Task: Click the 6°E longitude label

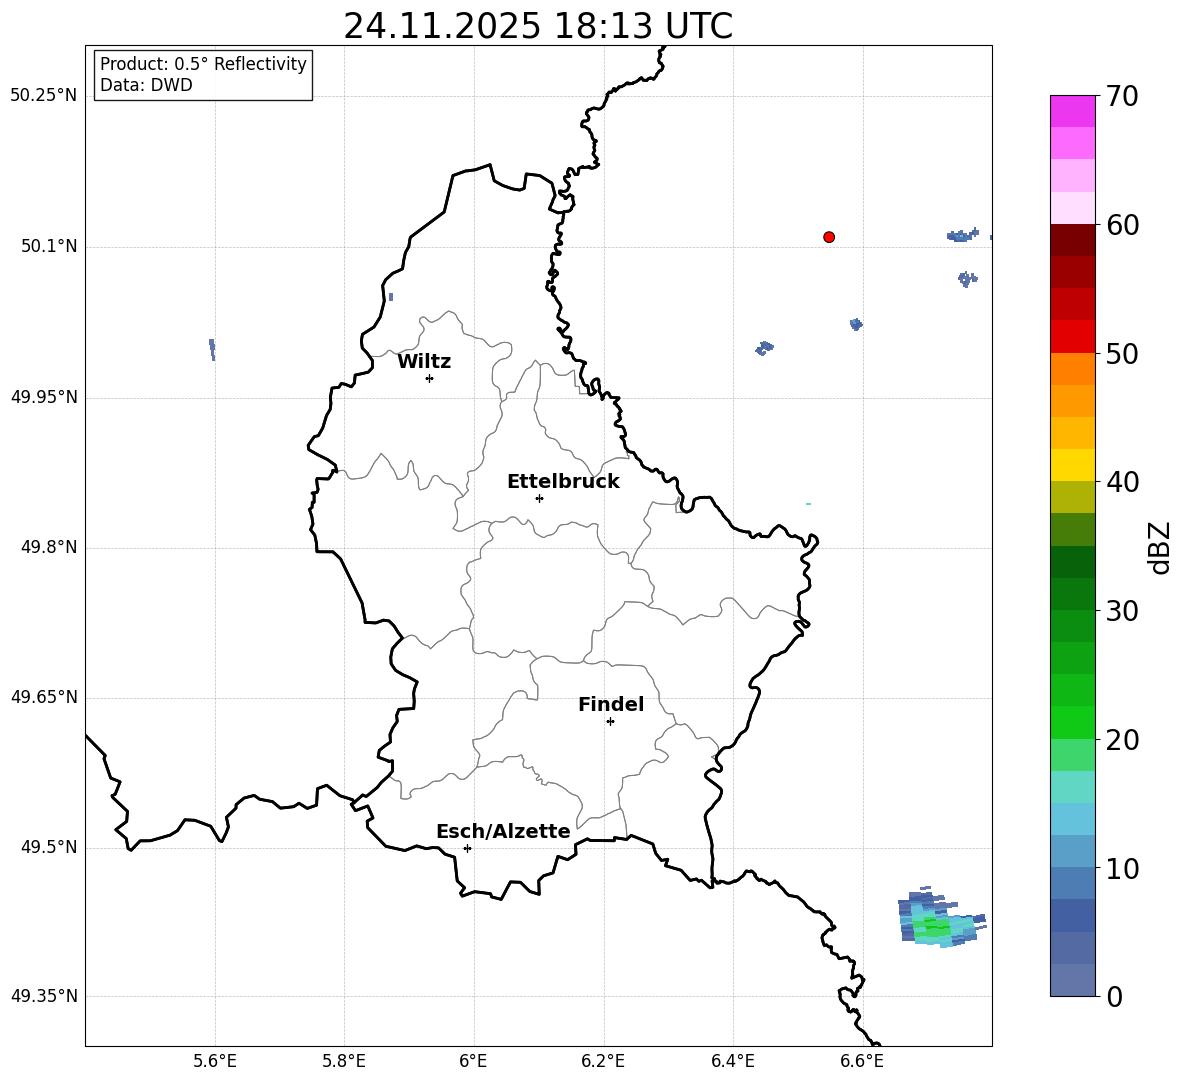Action: pos(473,1061)
